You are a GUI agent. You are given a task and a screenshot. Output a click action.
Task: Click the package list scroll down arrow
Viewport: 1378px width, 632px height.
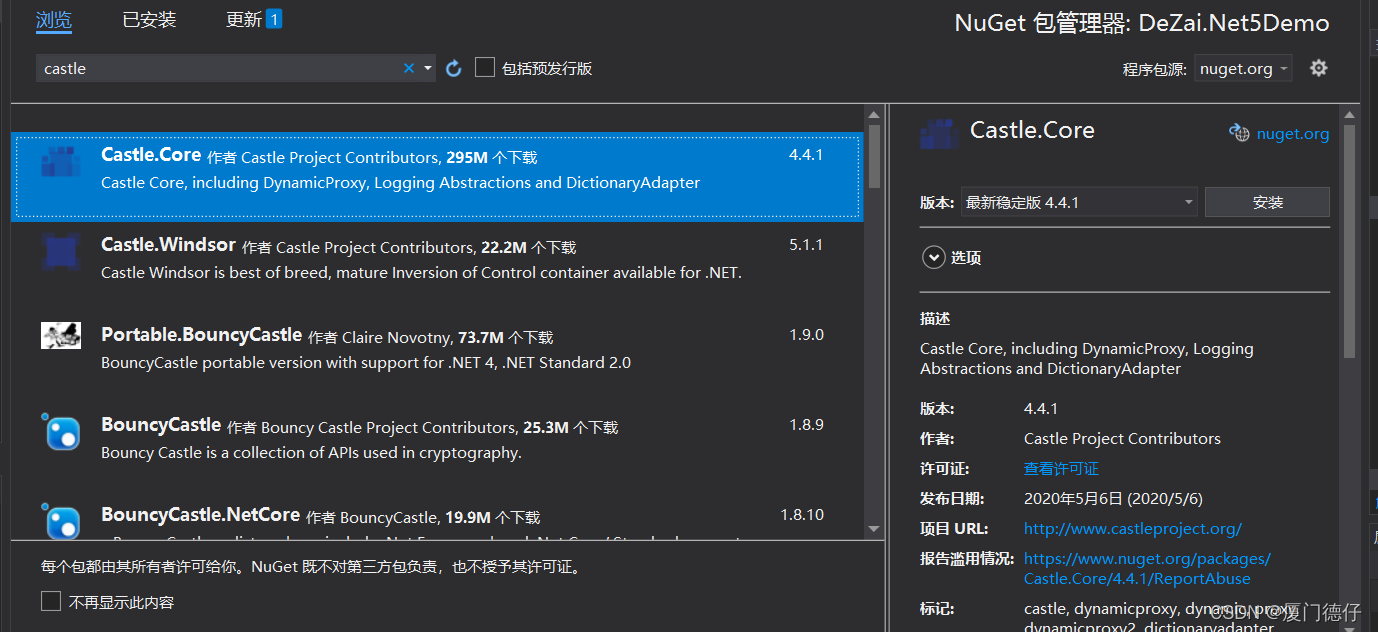pos(874,529)
